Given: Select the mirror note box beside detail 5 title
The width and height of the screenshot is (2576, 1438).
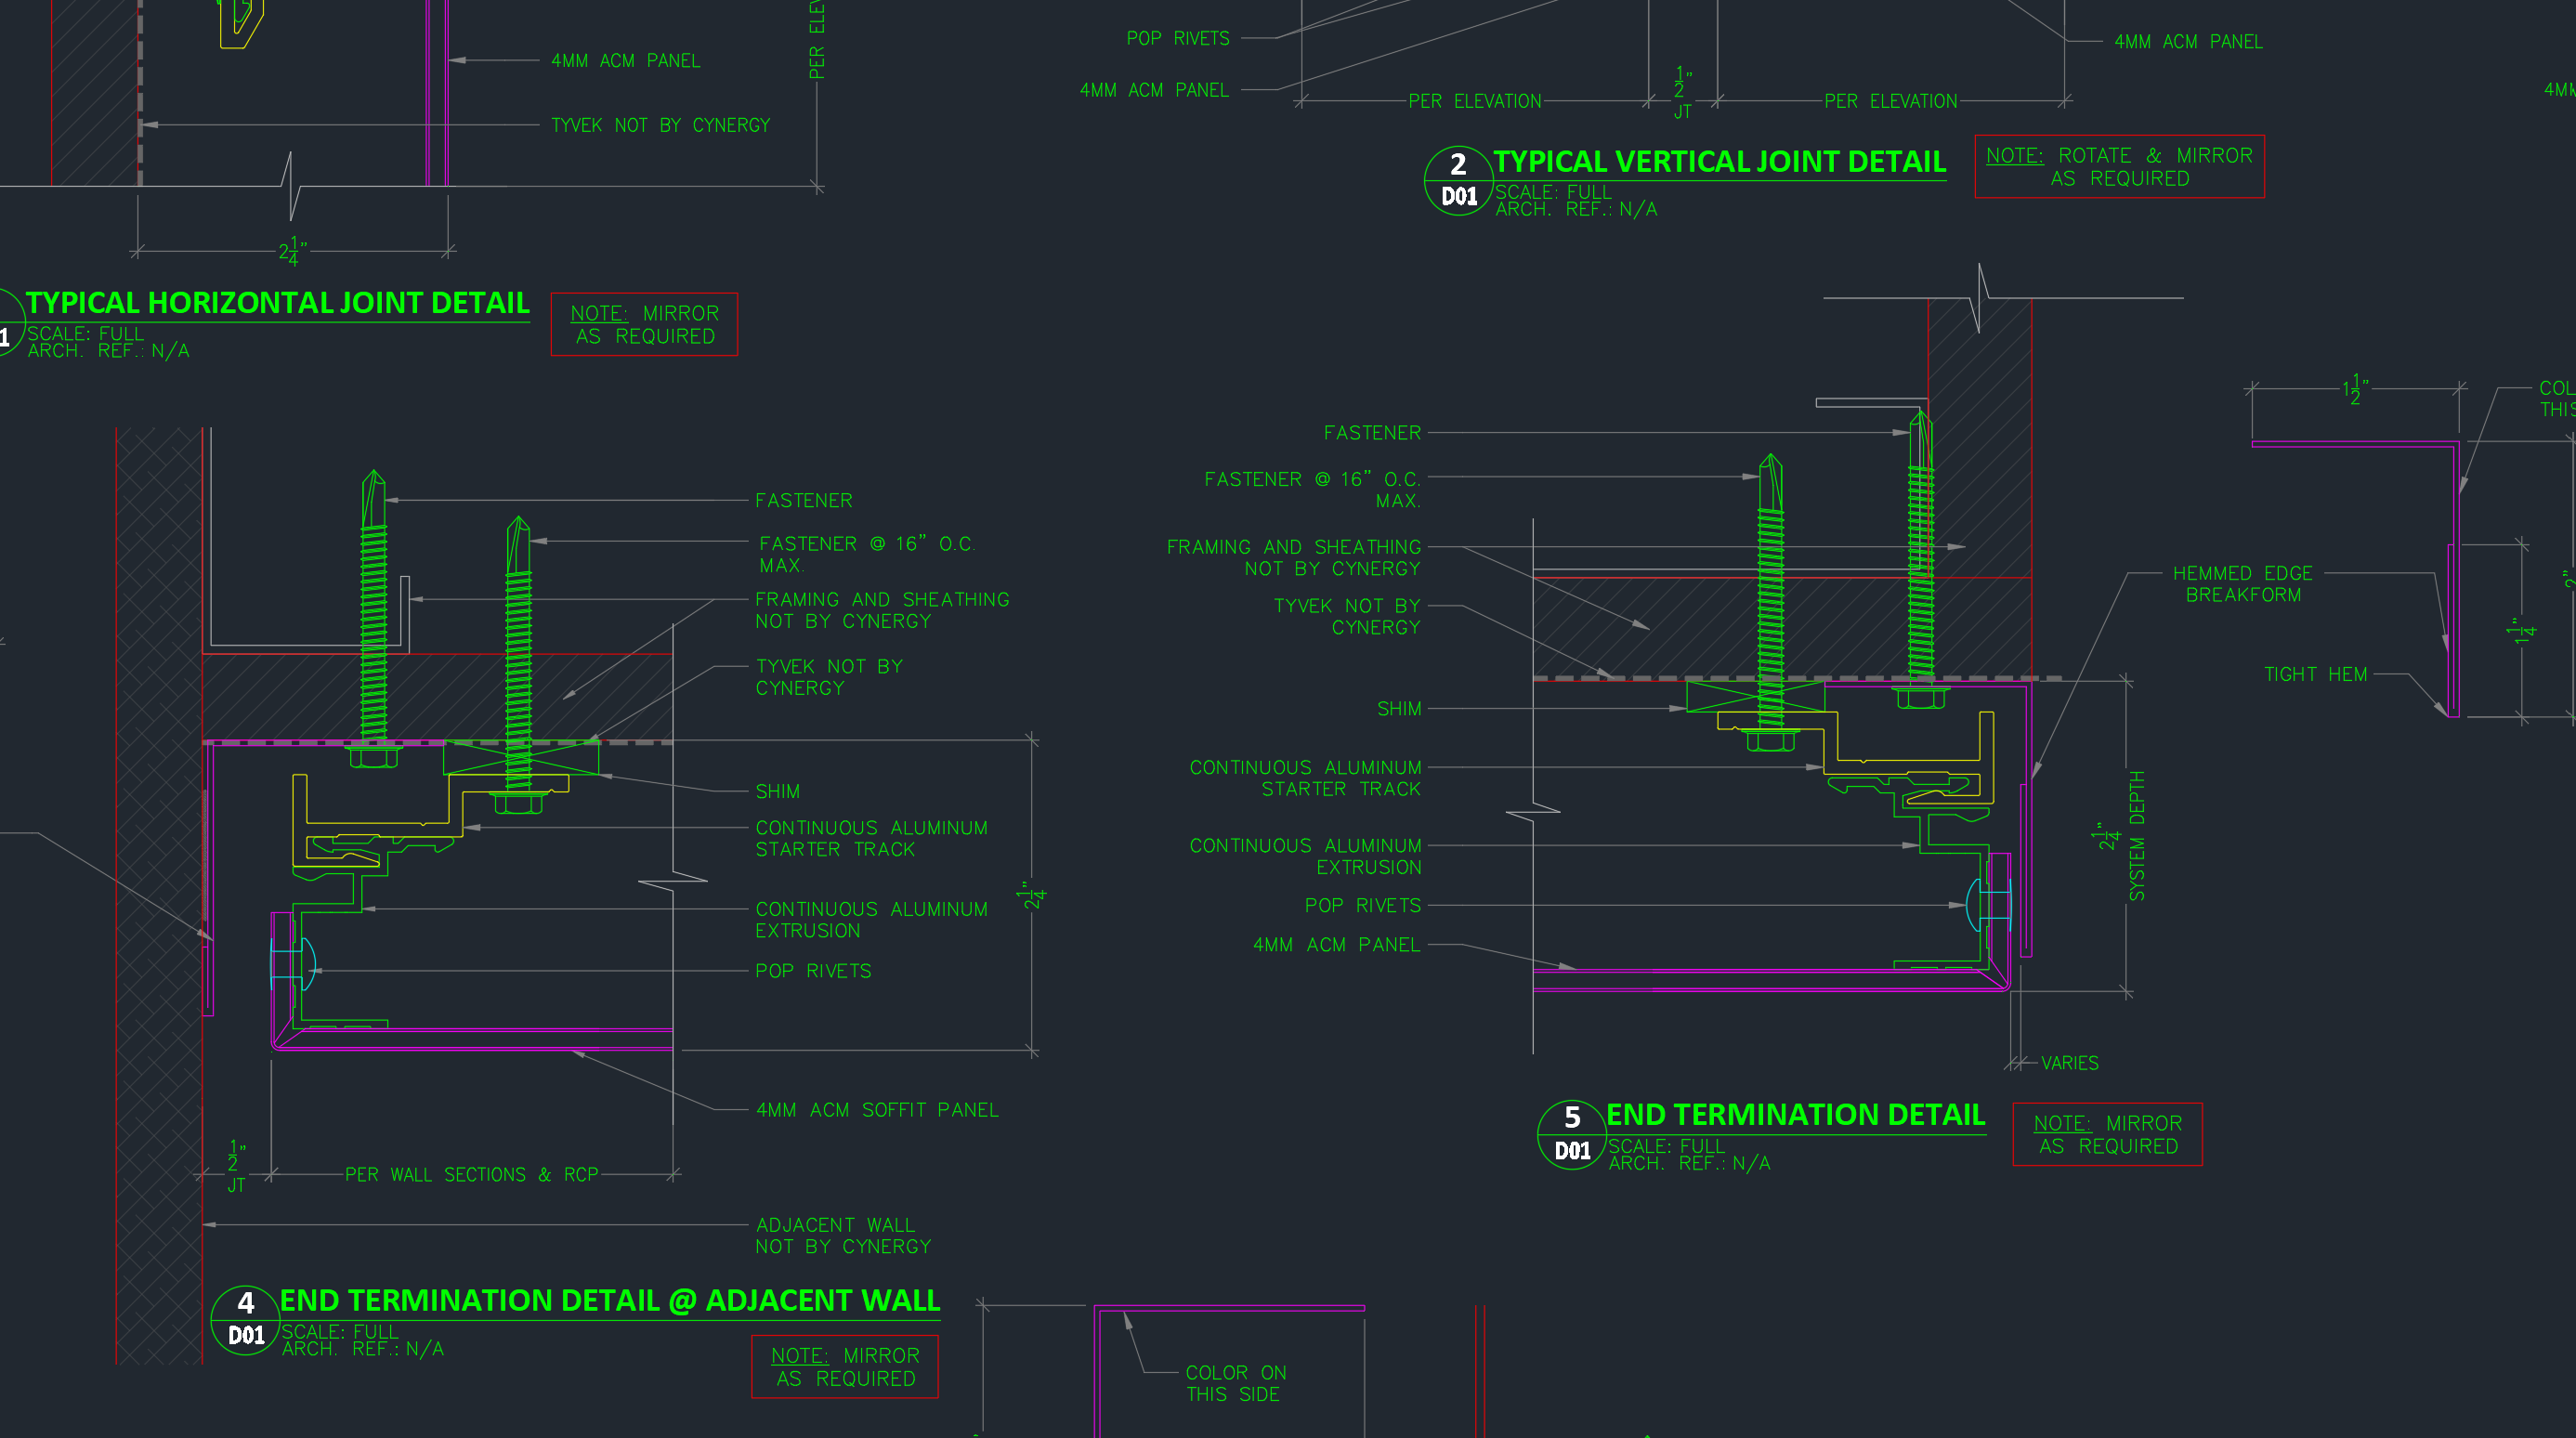Looking at the screenshot, I should (2106, 1134).
